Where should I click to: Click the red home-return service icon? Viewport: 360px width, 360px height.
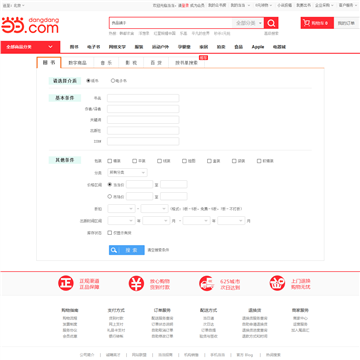[x=277, y=283]
